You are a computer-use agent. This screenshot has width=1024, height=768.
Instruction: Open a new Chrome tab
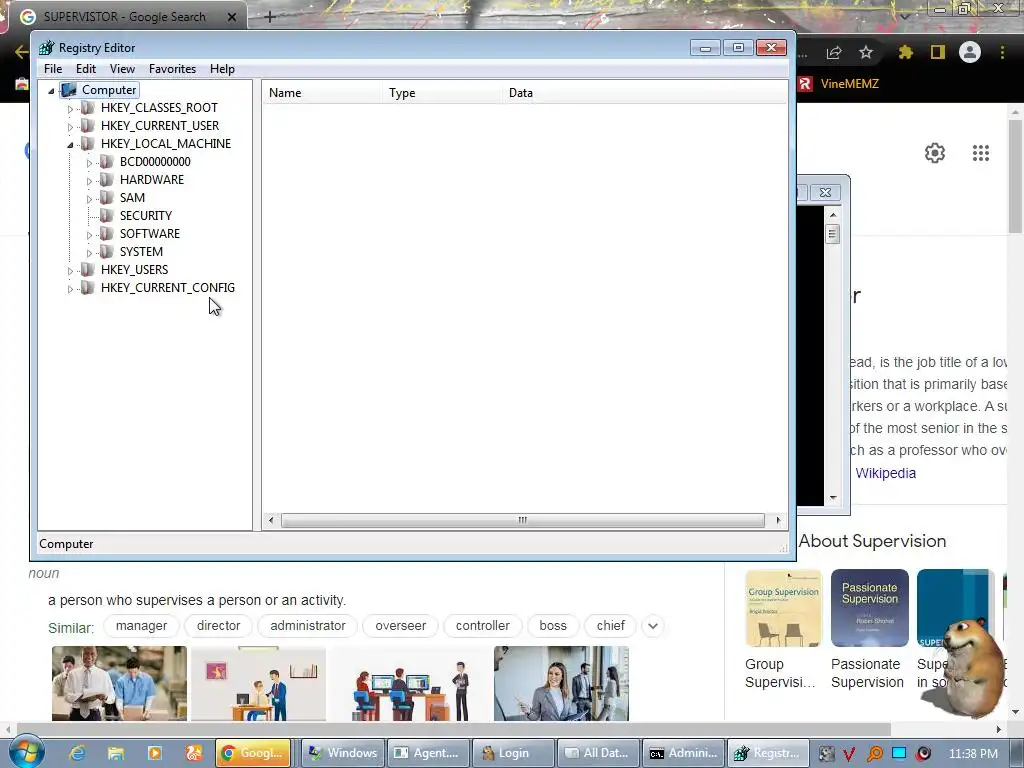tap(270, 17)
